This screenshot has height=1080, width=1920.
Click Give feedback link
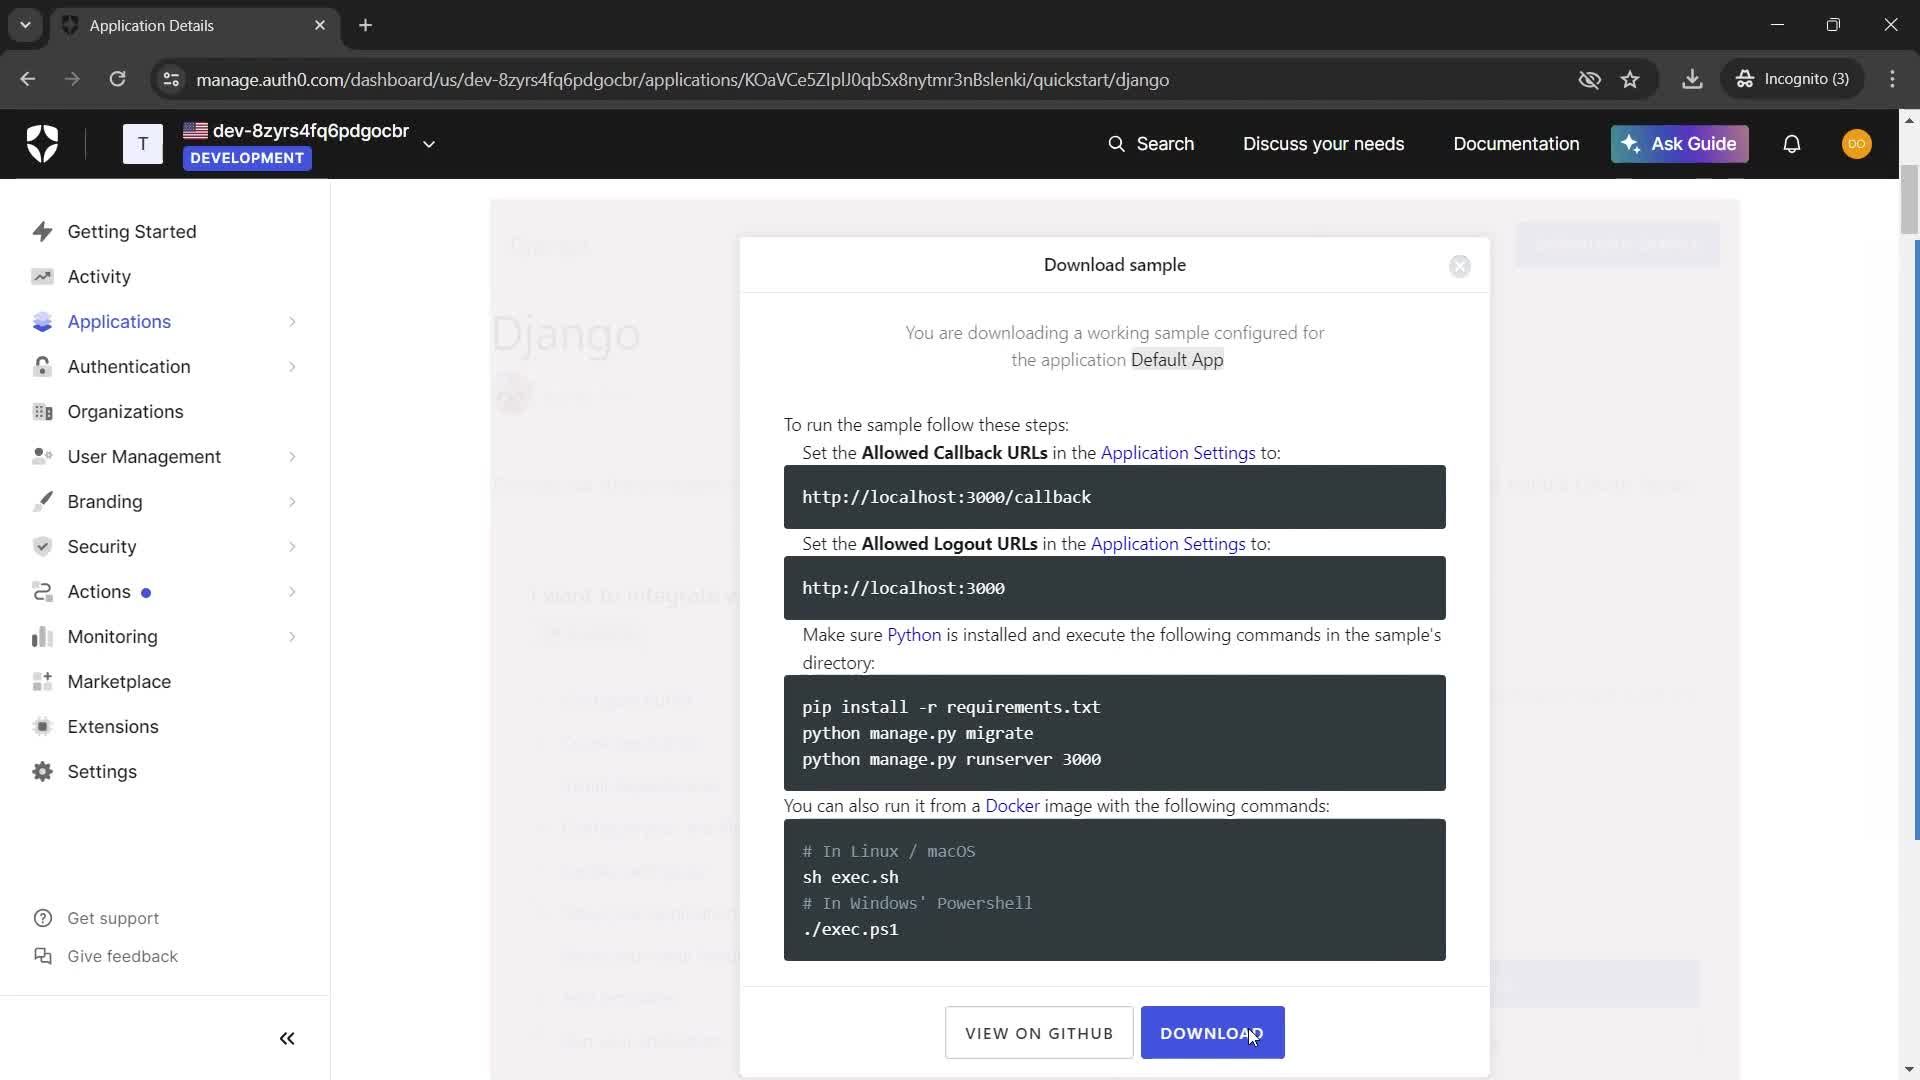[x=122, y=957]
